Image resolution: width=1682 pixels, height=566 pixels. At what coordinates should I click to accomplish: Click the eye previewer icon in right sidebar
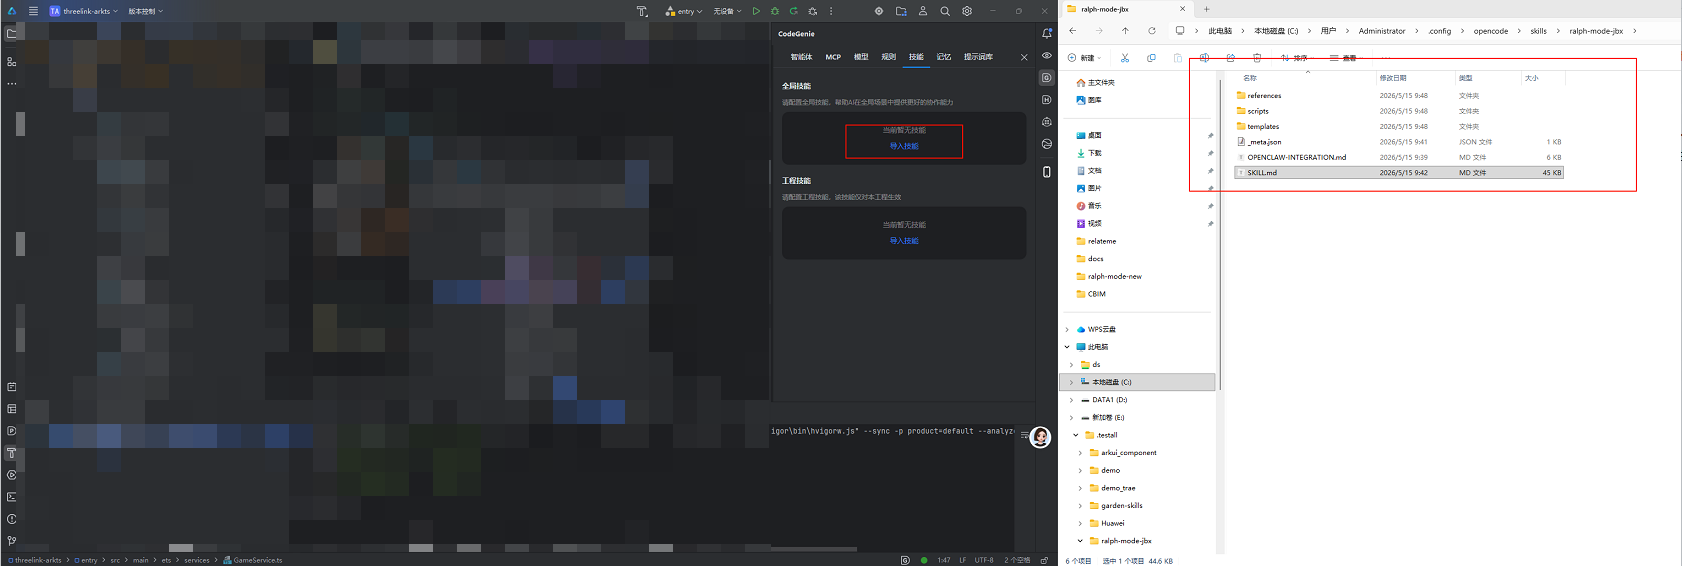(1047, 55)
